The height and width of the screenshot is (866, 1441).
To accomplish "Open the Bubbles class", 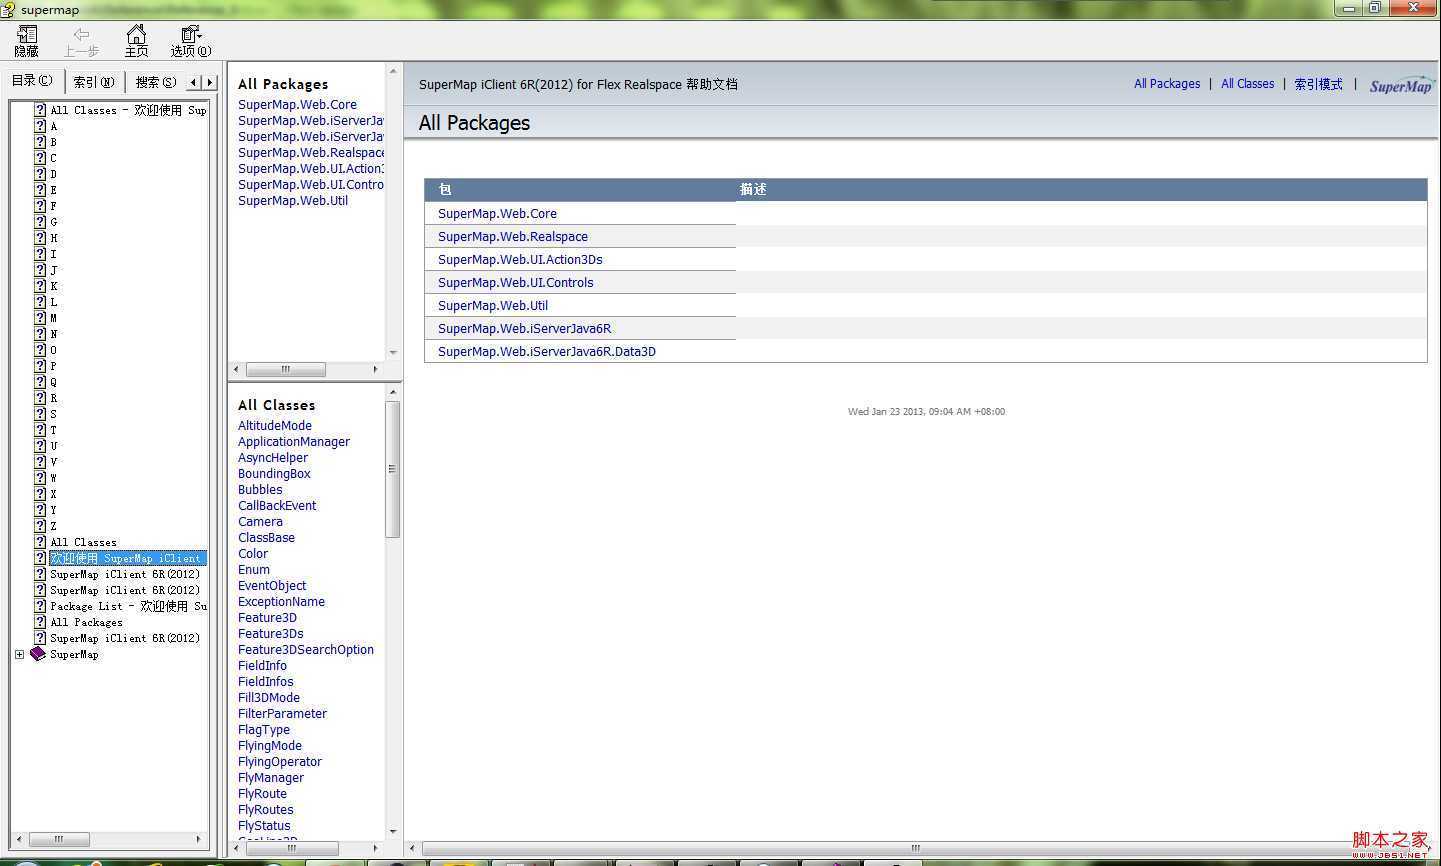I will click(x=260, y=489).
